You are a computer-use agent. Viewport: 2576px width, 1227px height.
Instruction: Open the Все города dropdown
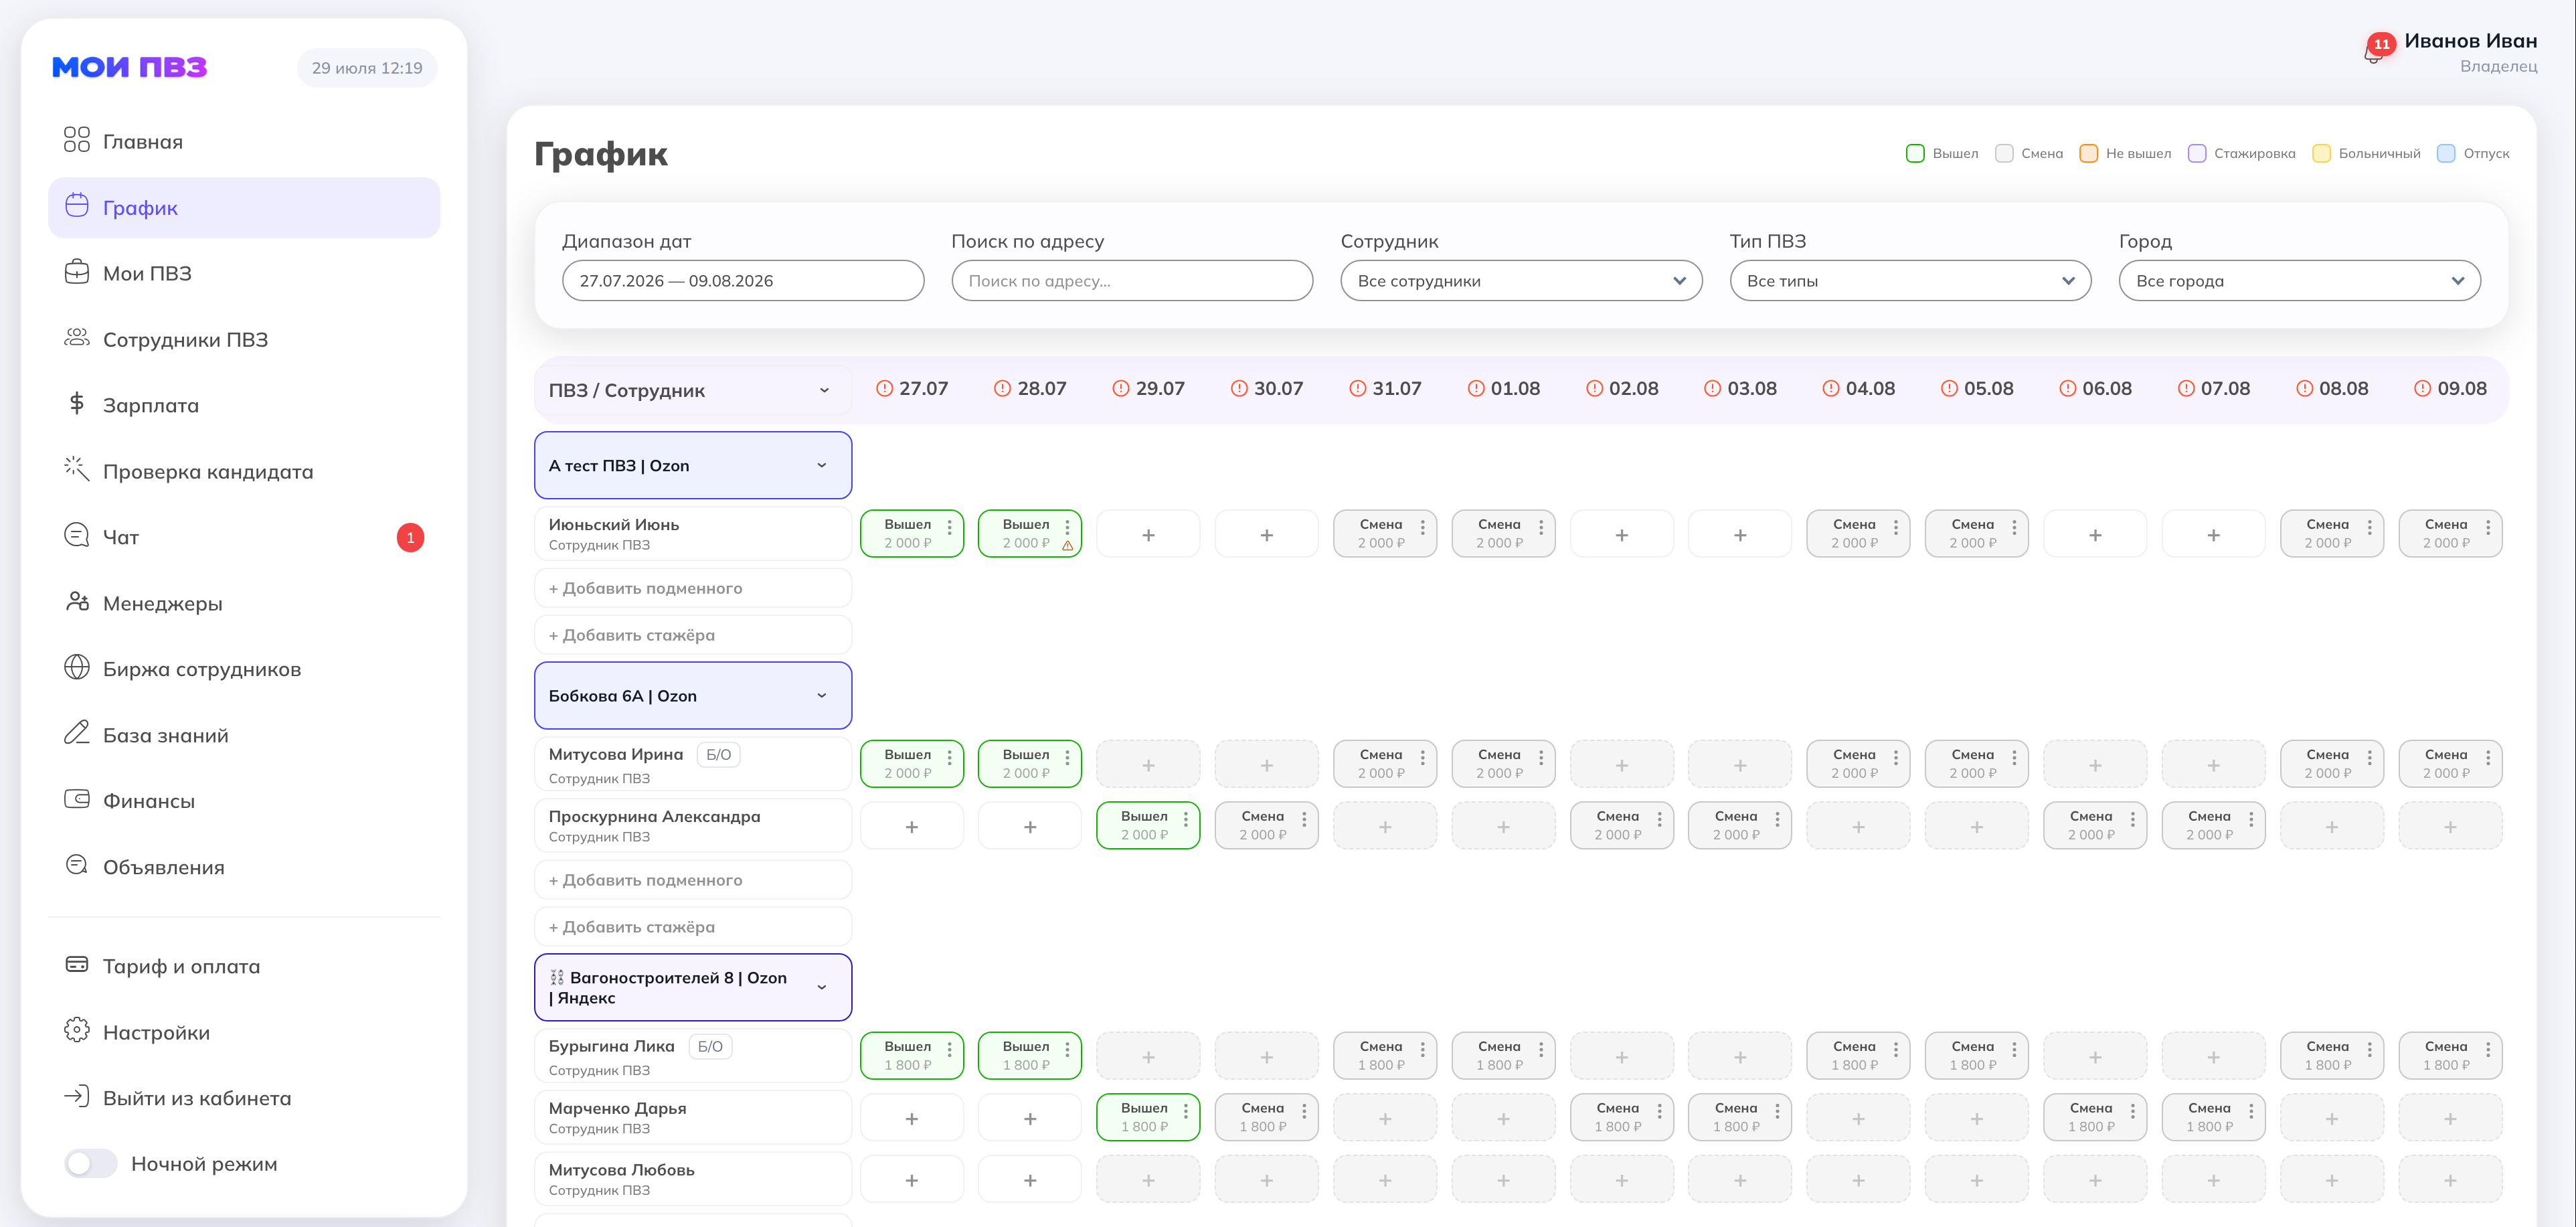point(2299,281)
